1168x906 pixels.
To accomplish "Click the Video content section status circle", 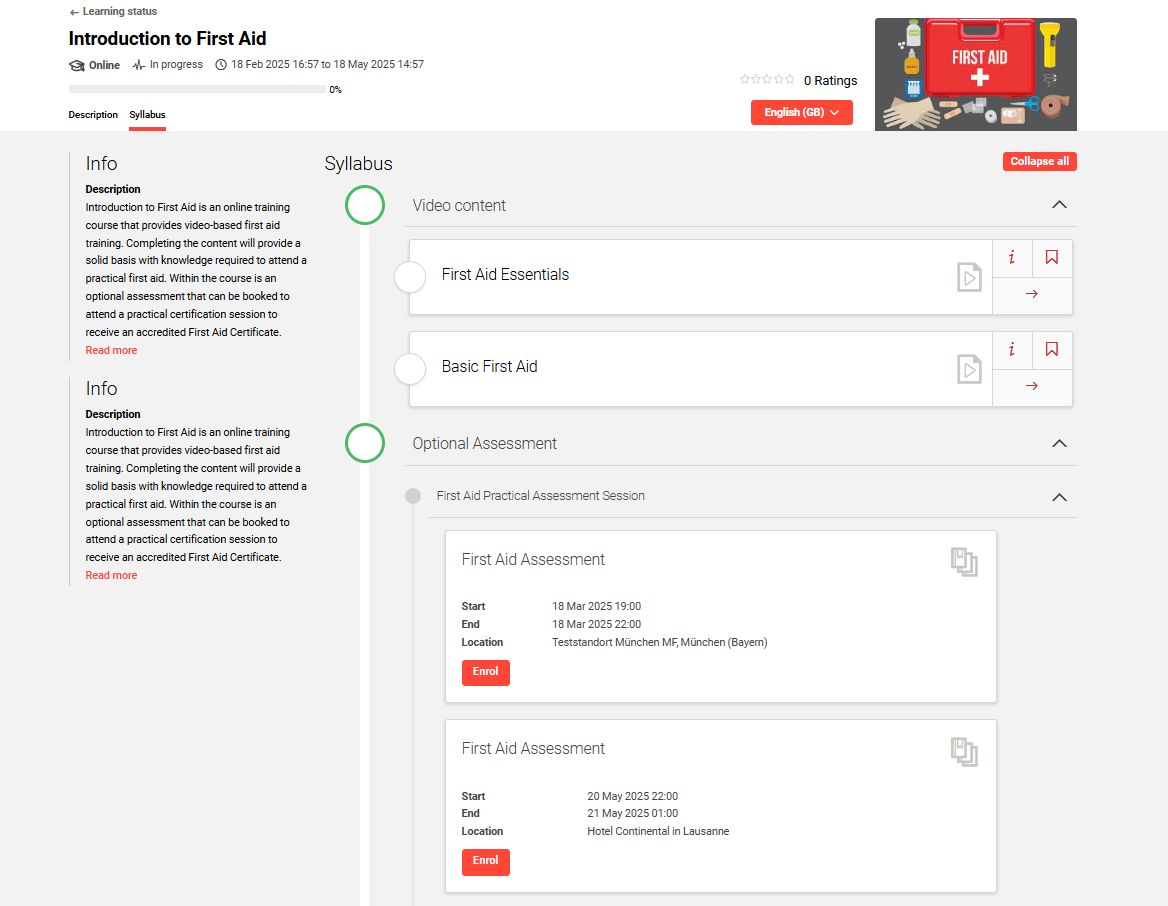I will (x=365, y=205).
